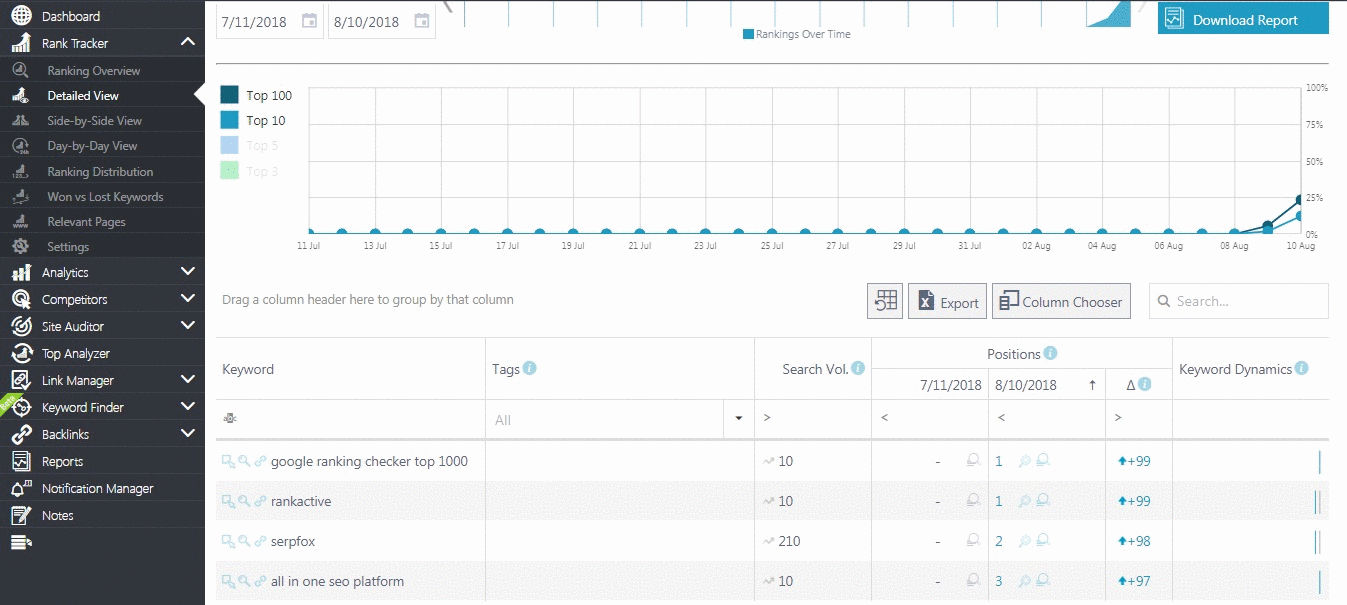Screen dimensions: 1347x605
Task: Select Won vs Lost Keywords
Action: [105, 197]
